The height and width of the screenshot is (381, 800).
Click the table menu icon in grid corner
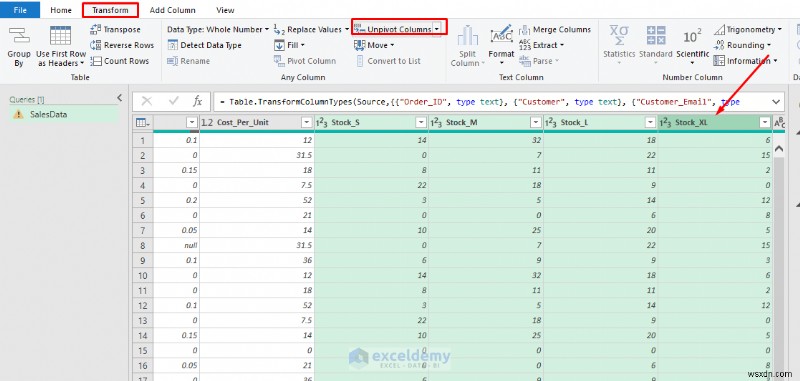point(142,122)
